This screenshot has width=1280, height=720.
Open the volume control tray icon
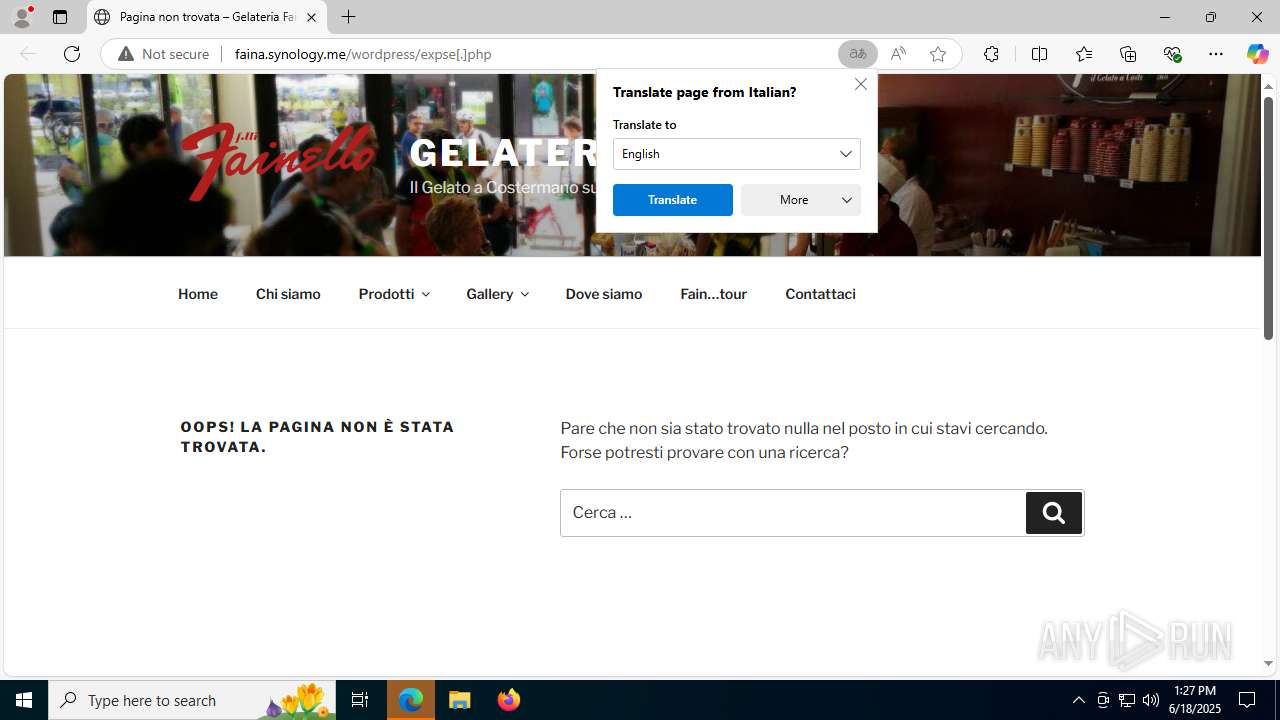1151,700
